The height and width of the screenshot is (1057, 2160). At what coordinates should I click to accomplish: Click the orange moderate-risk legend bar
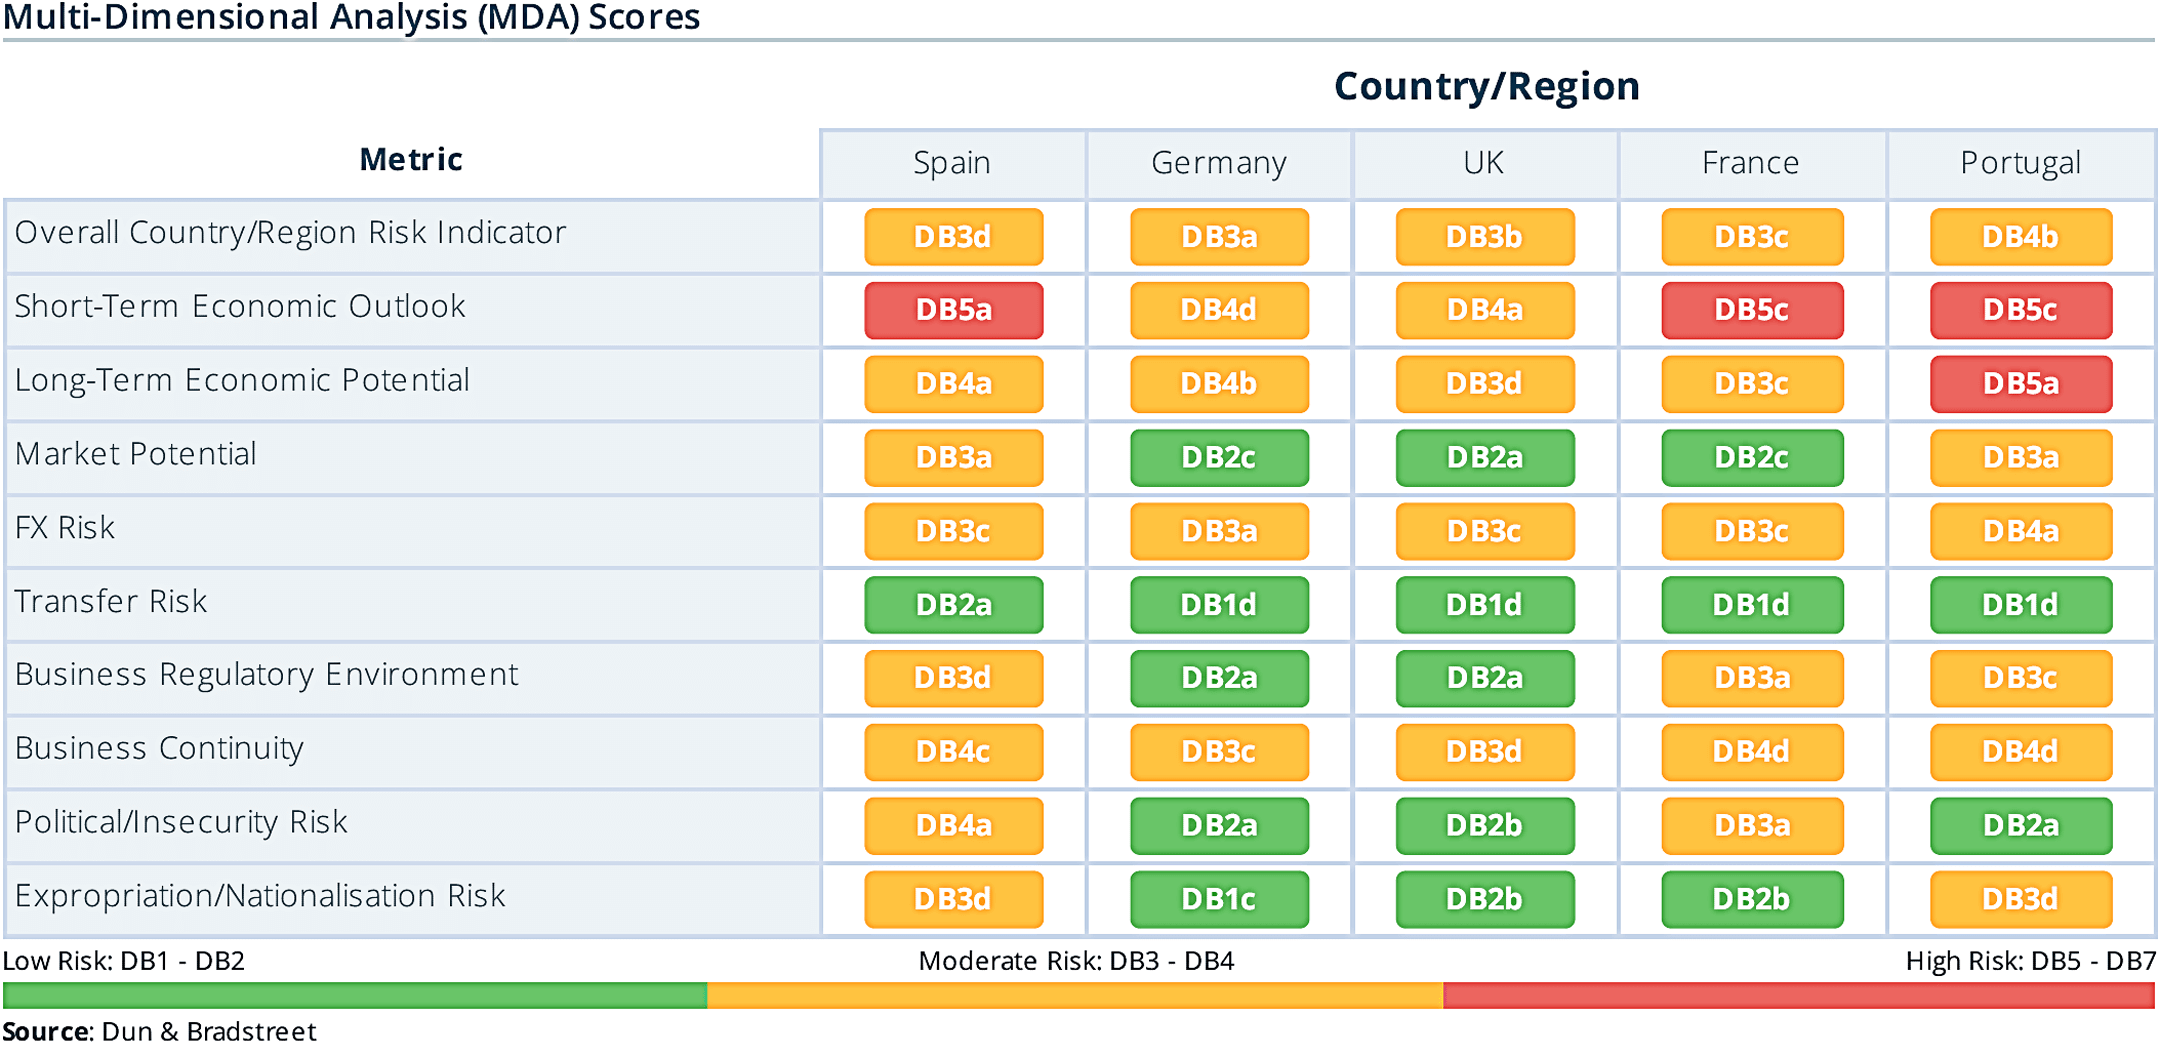[x=1075, y=995]
